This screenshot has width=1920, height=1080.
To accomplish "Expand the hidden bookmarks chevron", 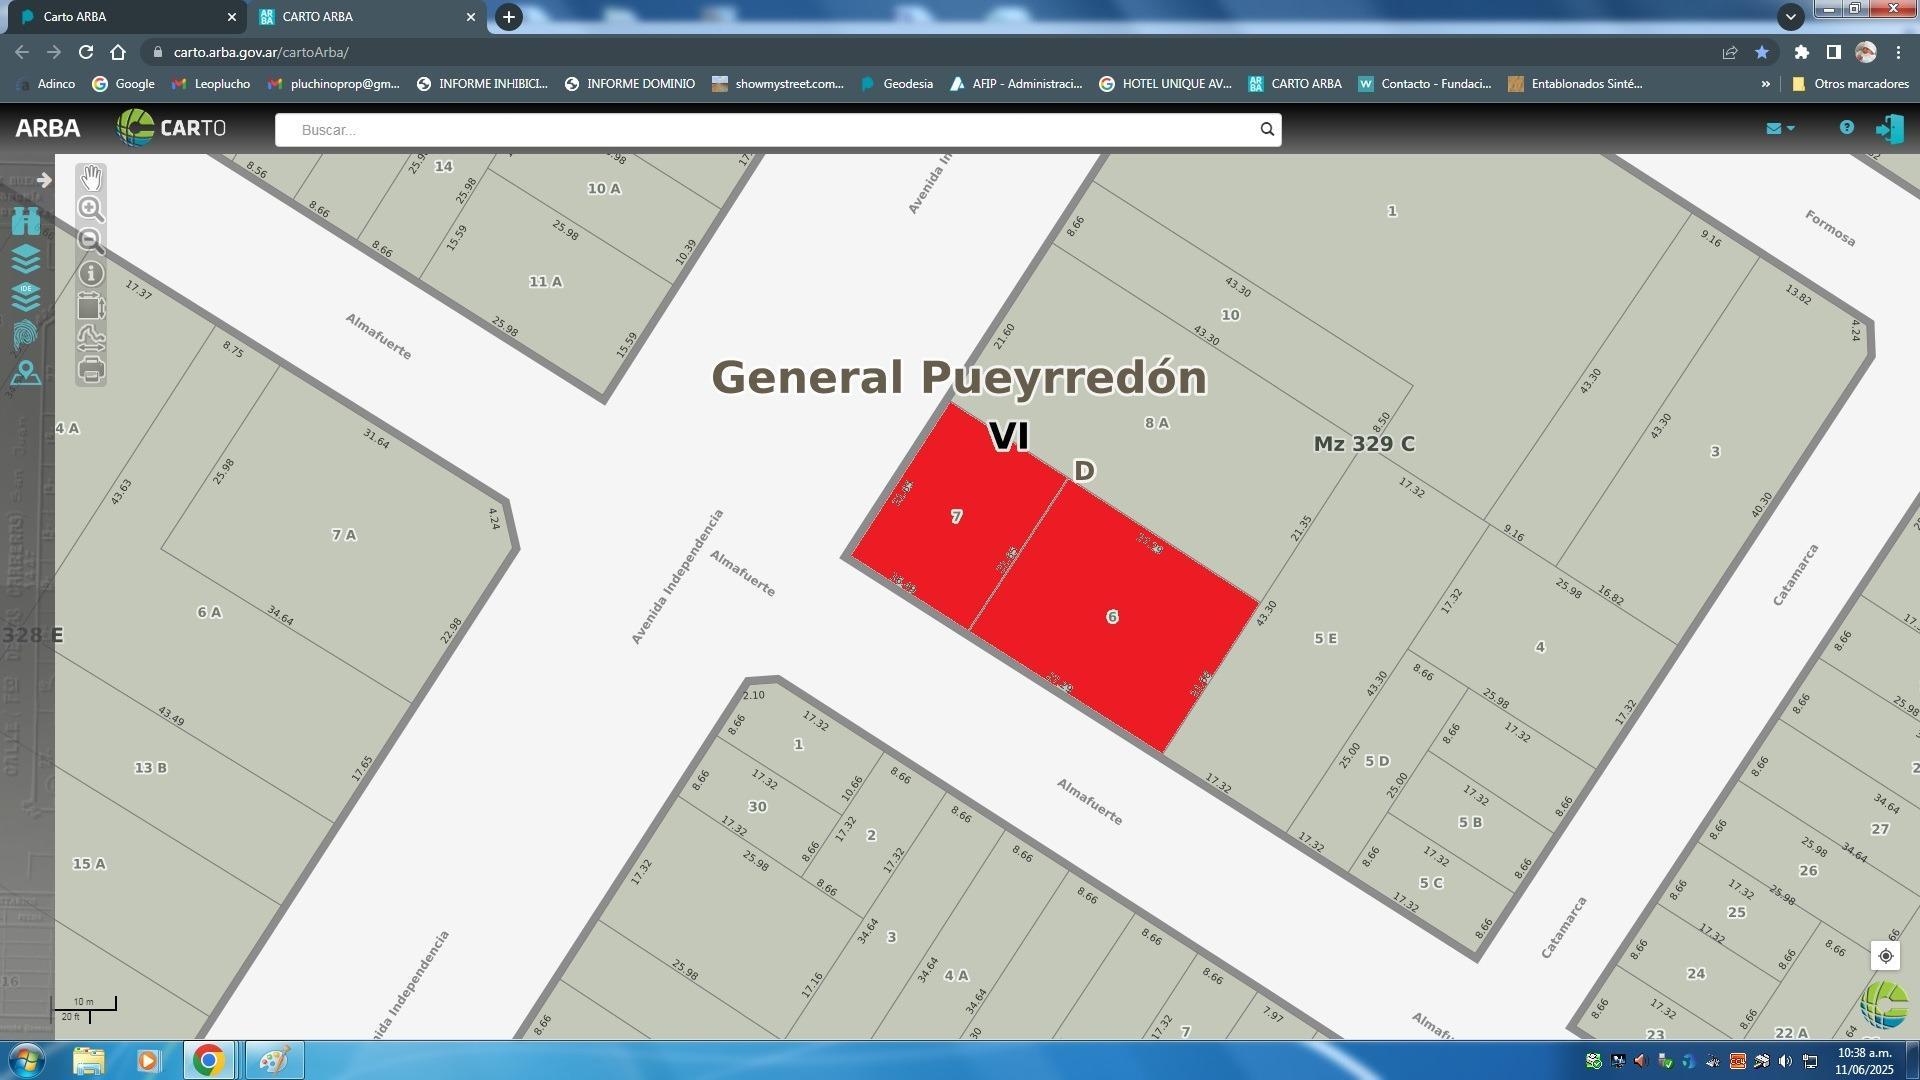I will point(1765,84).
